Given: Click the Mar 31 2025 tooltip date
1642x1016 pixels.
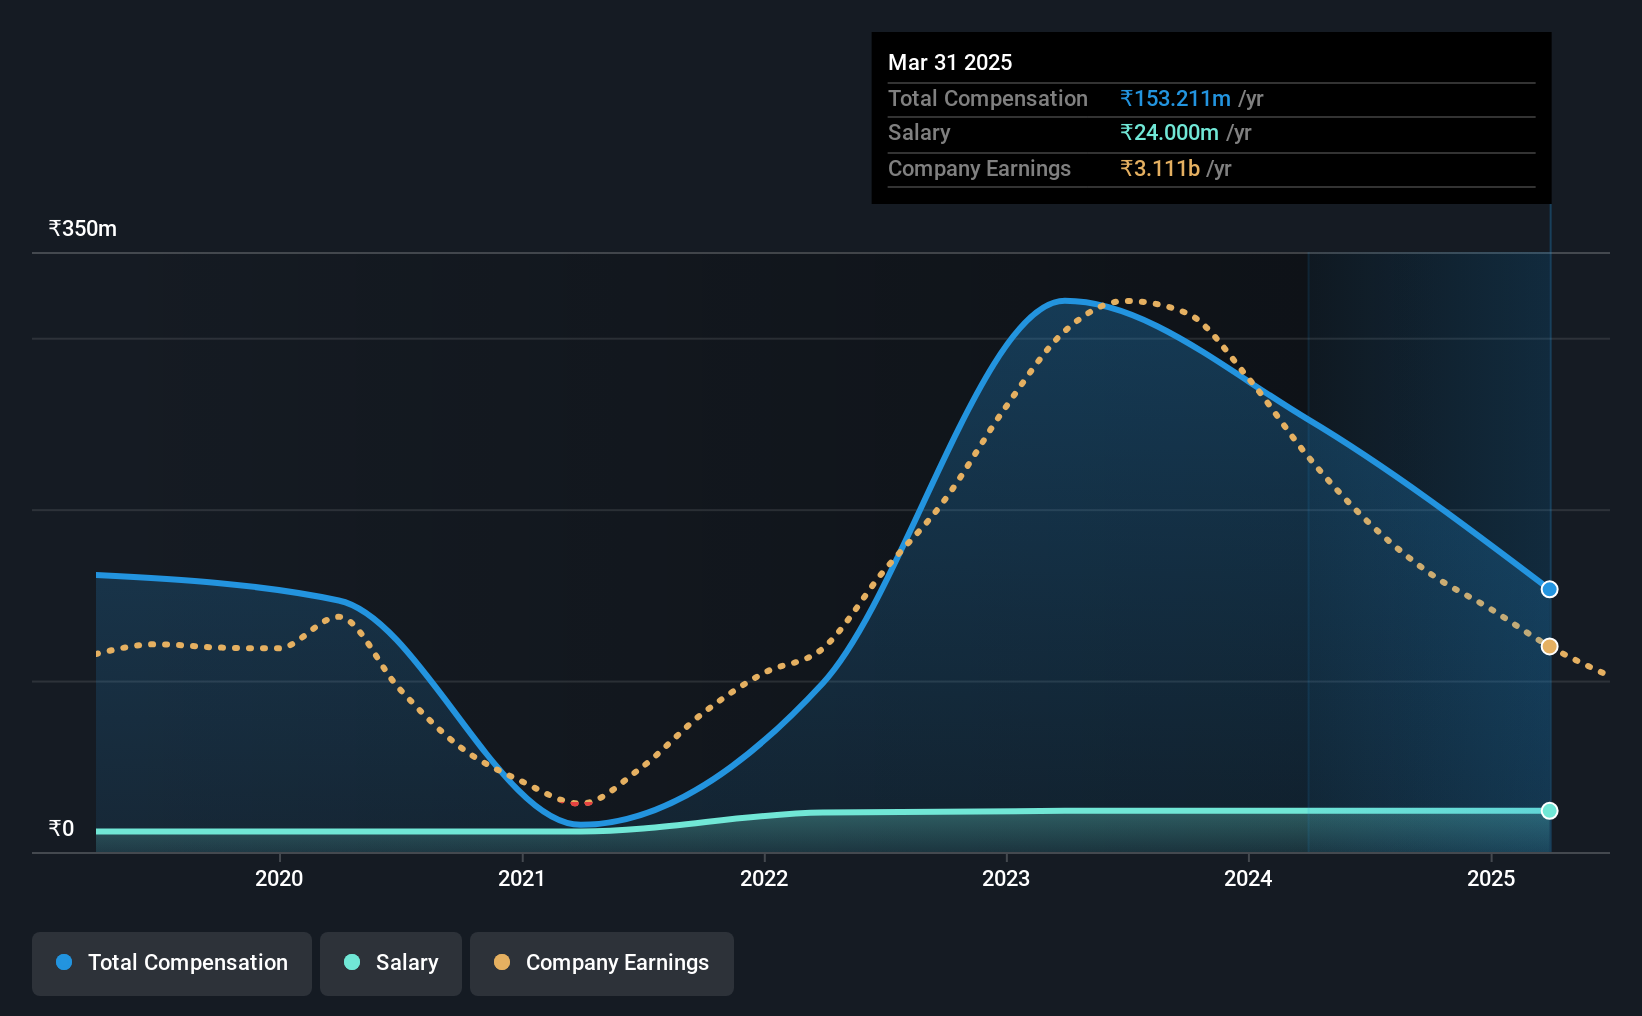Looking at the screenshot, I should [950, 62].
